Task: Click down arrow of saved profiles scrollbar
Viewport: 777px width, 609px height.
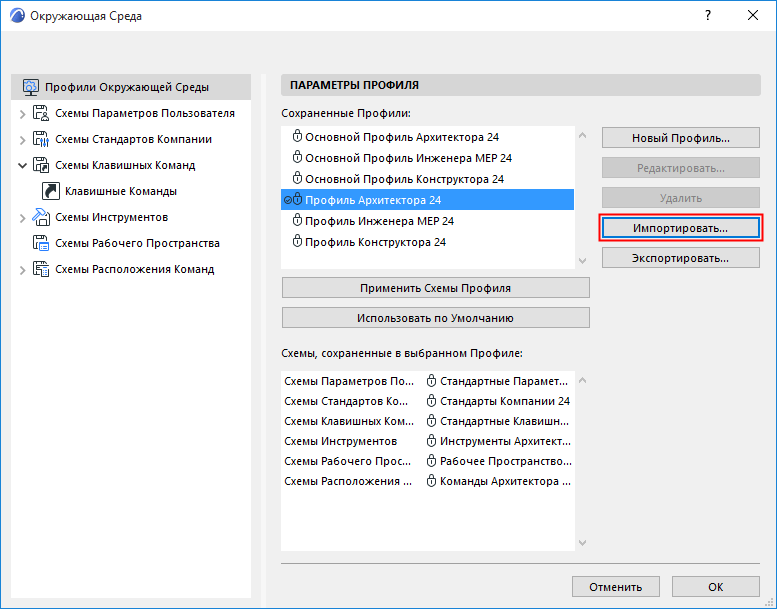Action: pos(583,261)
